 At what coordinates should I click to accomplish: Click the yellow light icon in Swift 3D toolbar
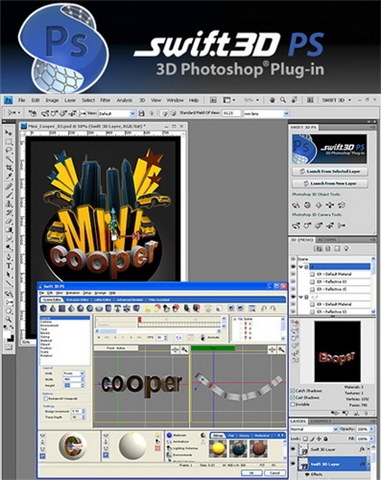pyautogui.click(x=147, y=308)
